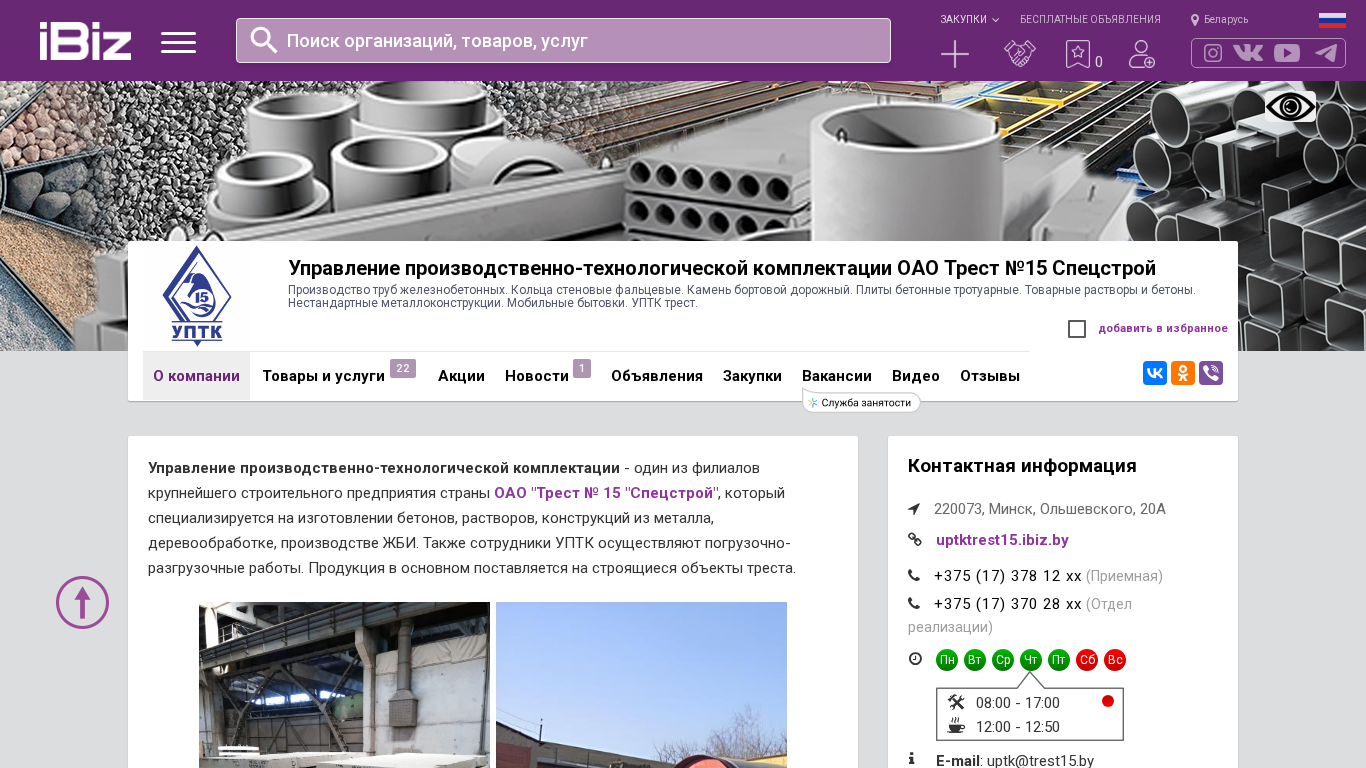Open user account registration icon

1142,54
